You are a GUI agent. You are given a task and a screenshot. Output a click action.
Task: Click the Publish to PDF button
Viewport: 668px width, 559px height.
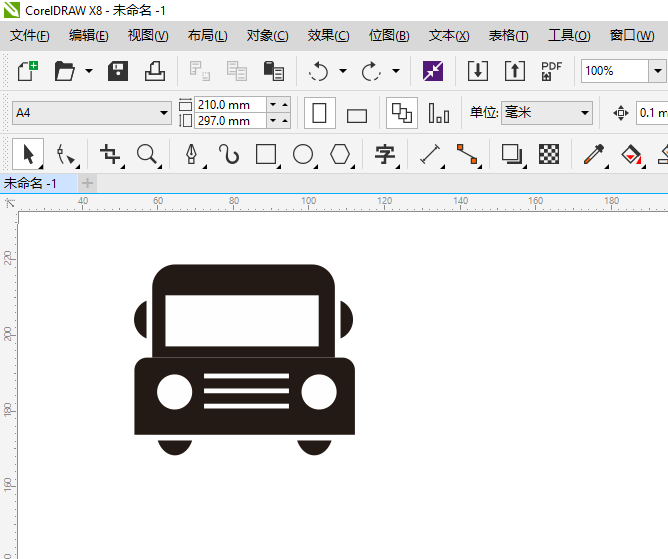(551, 71)
